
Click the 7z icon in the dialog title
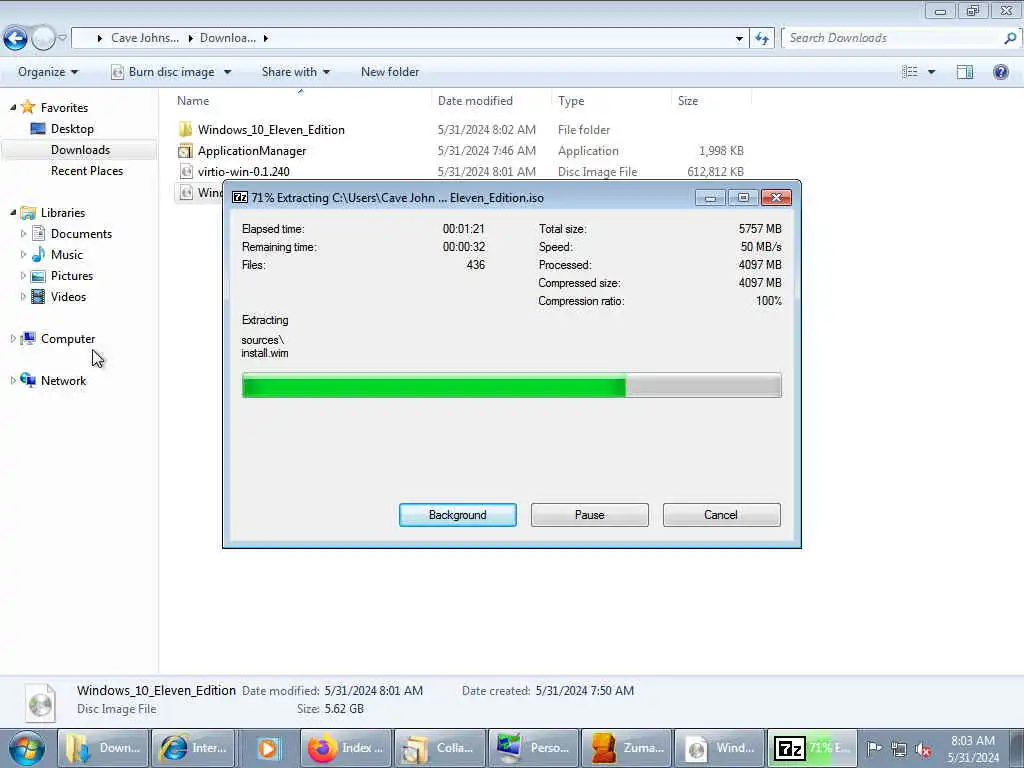coord(240,197)
